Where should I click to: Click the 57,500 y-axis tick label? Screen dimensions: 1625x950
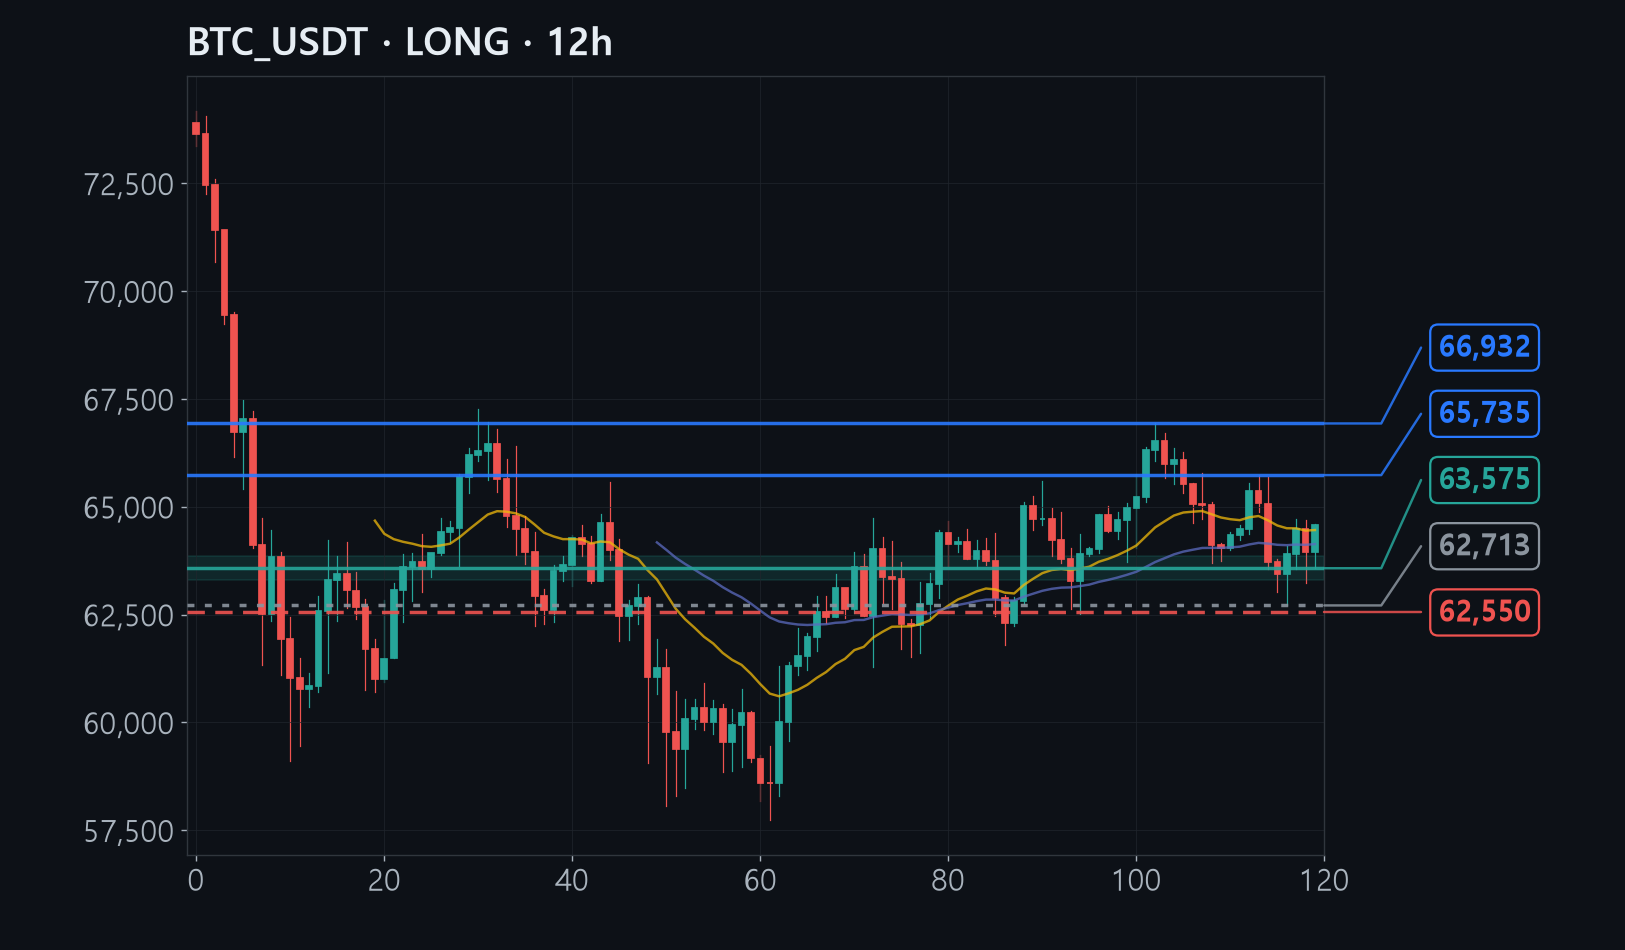(129, 831)
